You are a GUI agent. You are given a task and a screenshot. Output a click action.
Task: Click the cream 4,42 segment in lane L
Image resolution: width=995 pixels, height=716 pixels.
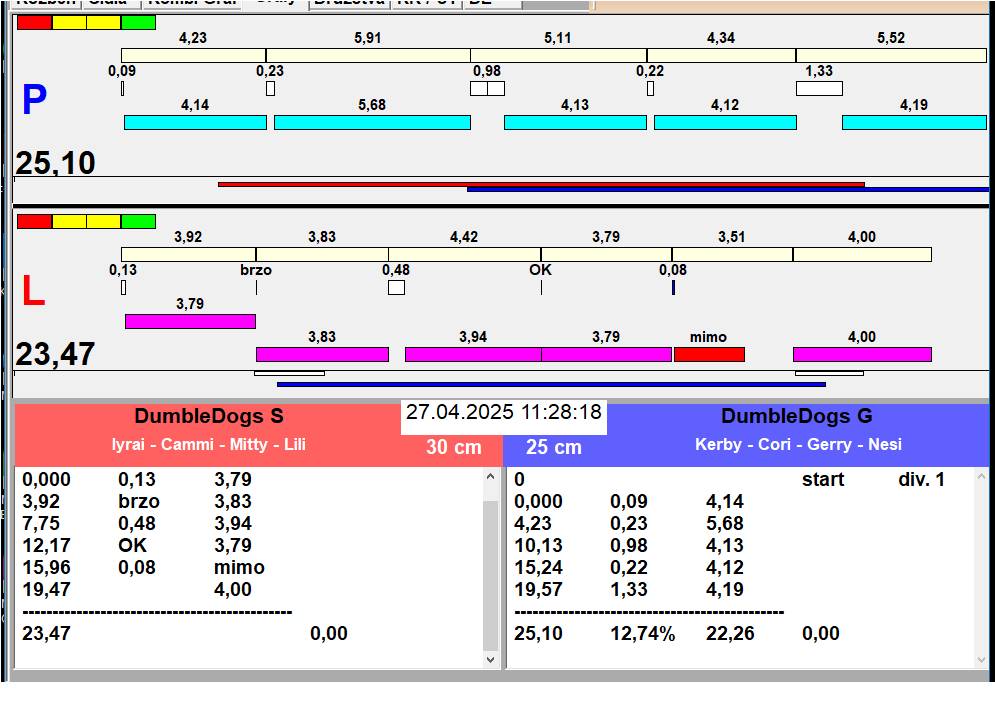(465, 255)
